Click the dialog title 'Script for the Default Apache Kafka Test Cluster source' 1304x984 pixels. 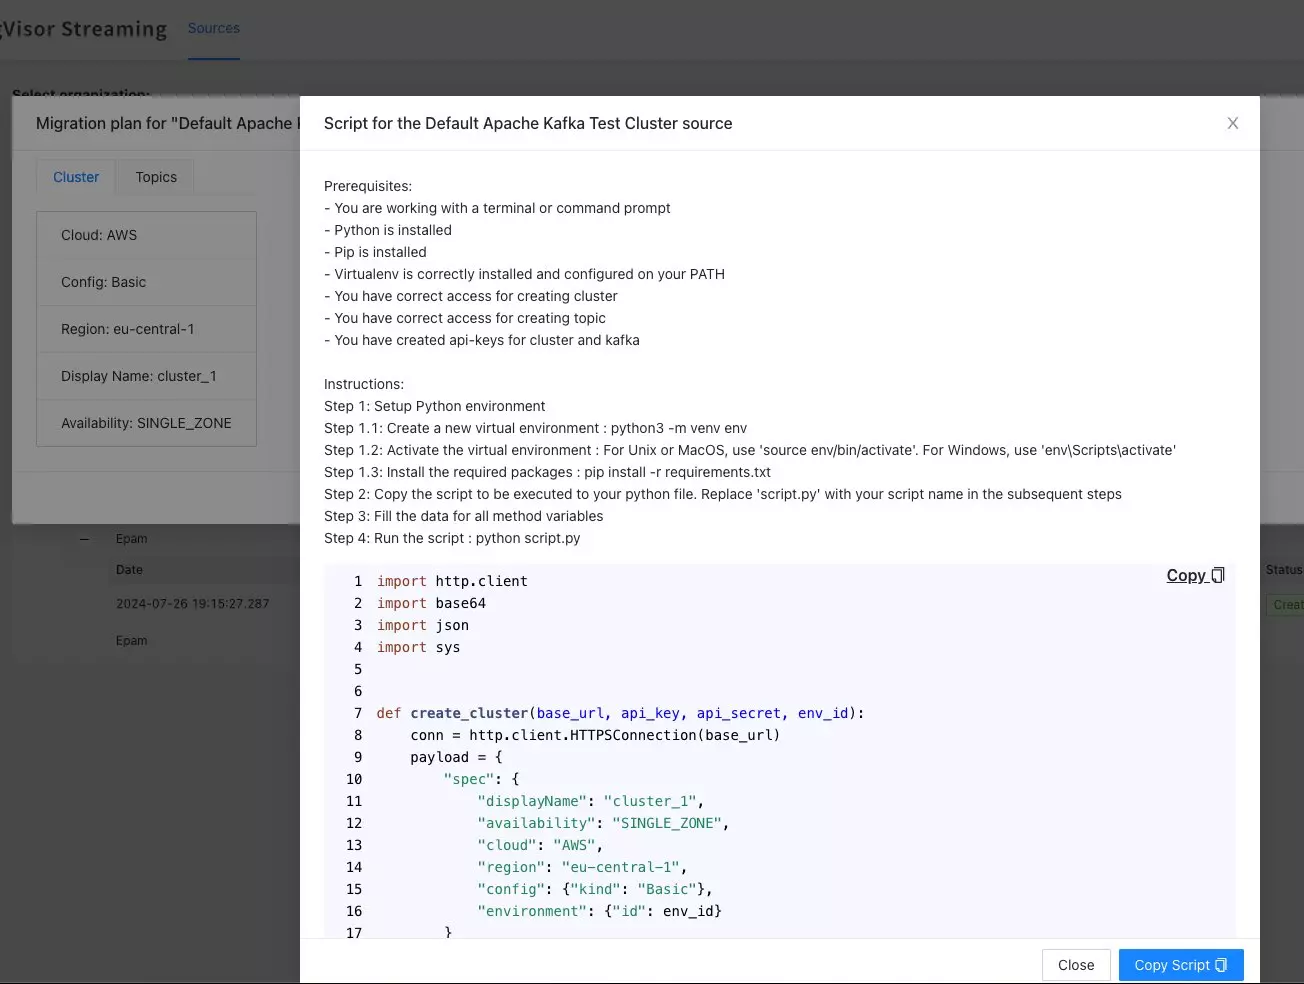528,123
